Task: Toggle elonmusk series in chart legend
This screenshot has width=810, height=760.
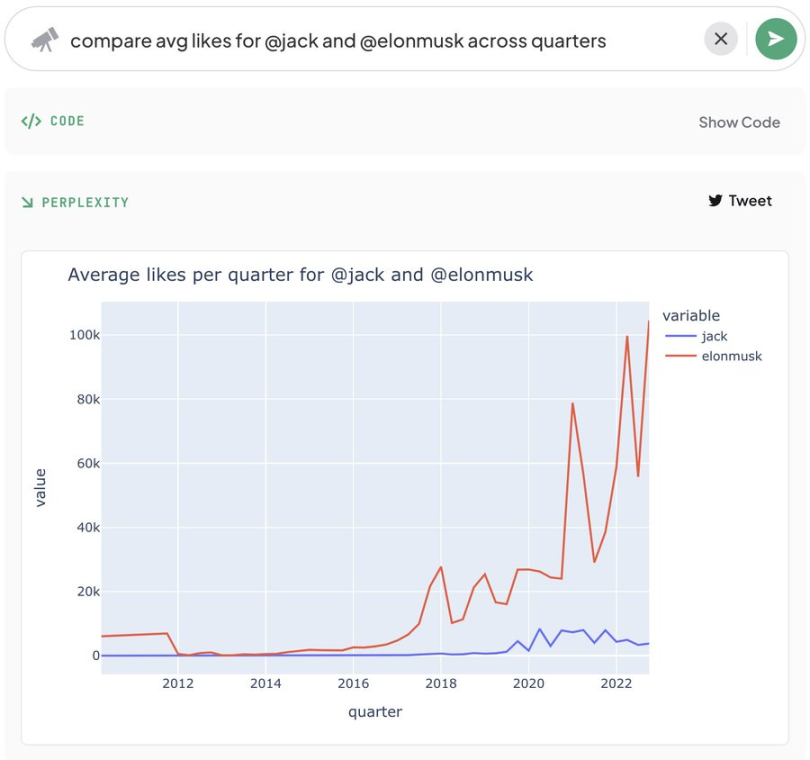Action: [x=731, y=356]
